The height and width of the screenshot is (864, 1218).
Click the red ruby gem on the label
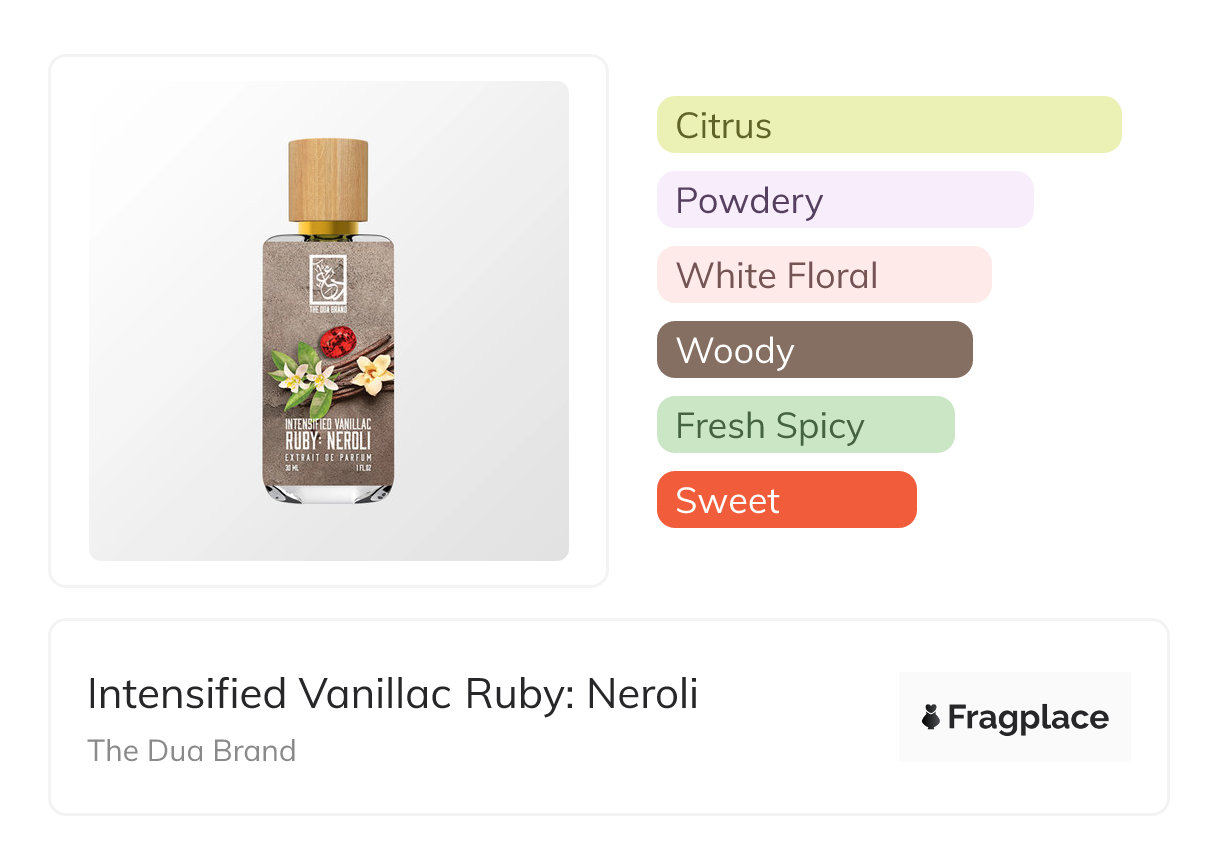coord(338,343)
